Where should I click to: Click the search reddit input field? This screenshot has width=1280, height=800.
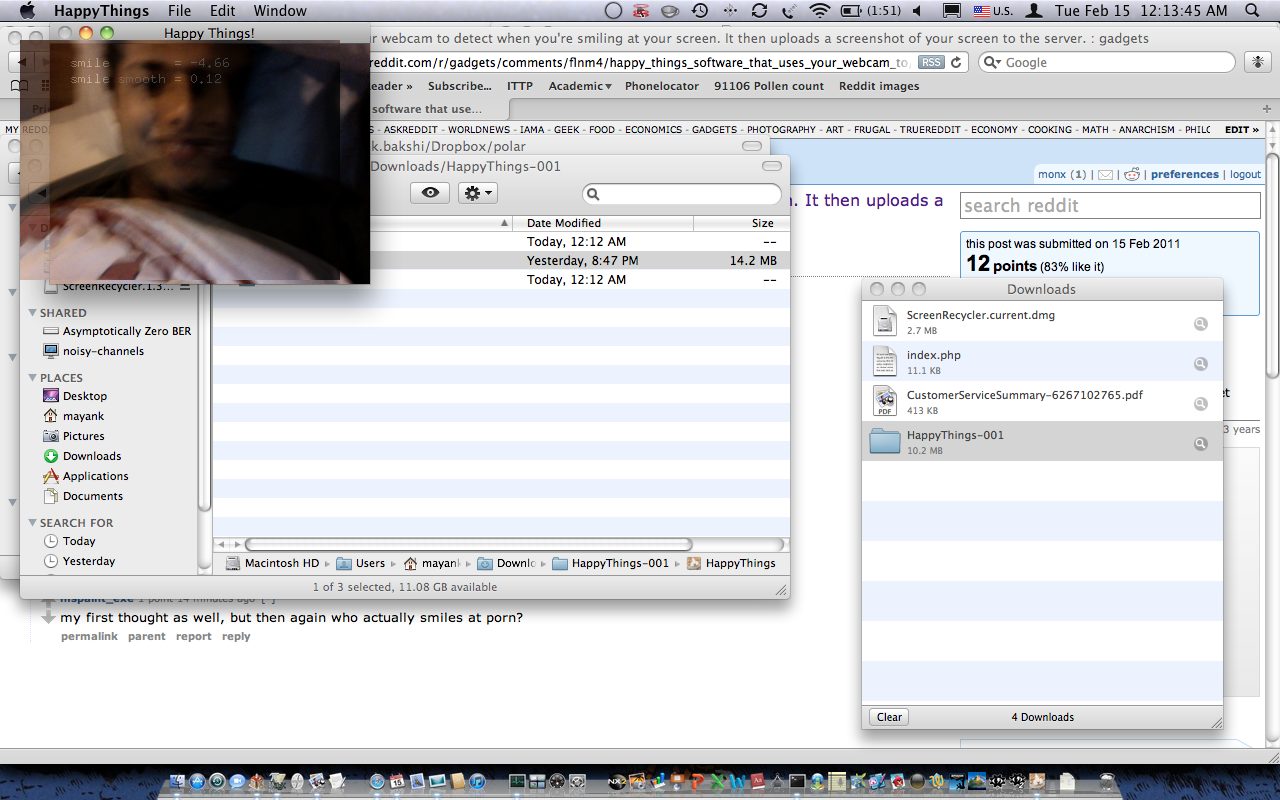[x=1110, y=206]
